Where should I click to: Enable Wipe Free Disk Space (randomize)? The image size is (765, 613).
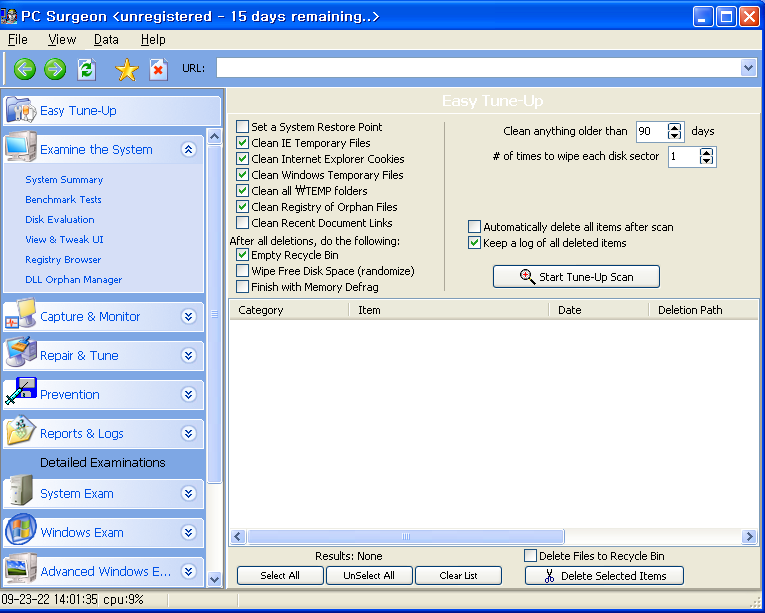pyautogui.click(x=242, y=271)
